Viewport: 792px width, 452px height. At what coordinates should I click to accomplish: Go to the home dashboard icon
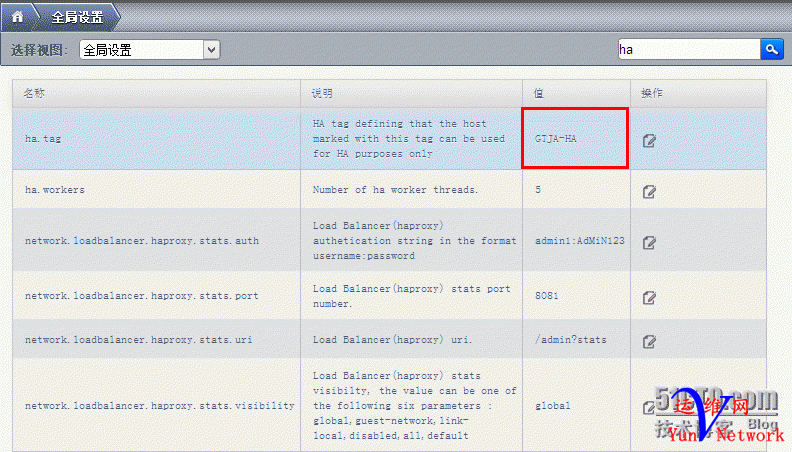pos(18,17)
